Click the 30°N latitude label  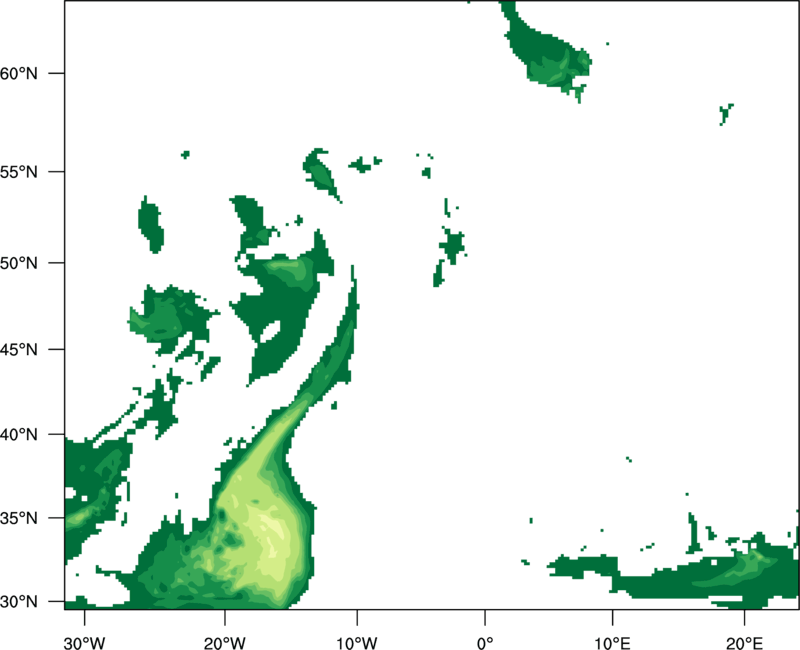click(18, 602)
